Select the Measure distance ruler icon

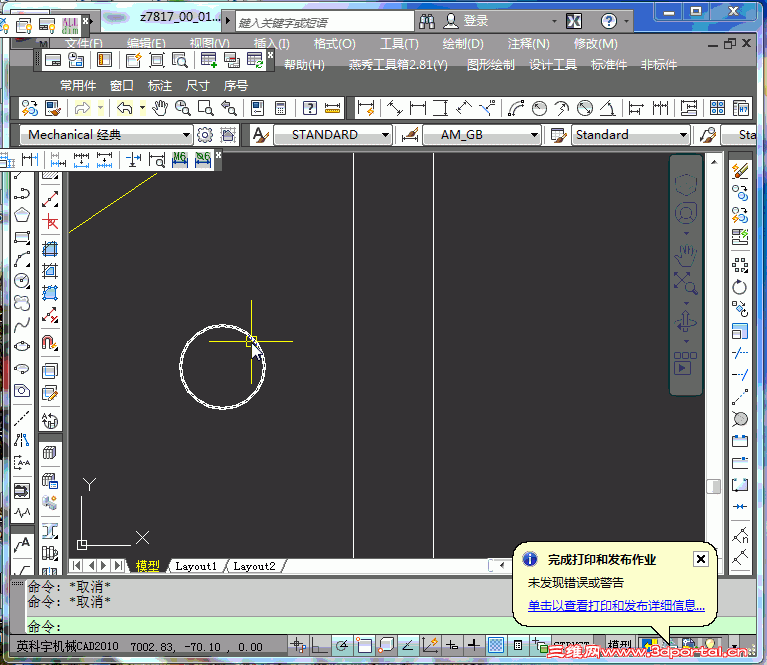pyautogui.click(x=333, y=108)
